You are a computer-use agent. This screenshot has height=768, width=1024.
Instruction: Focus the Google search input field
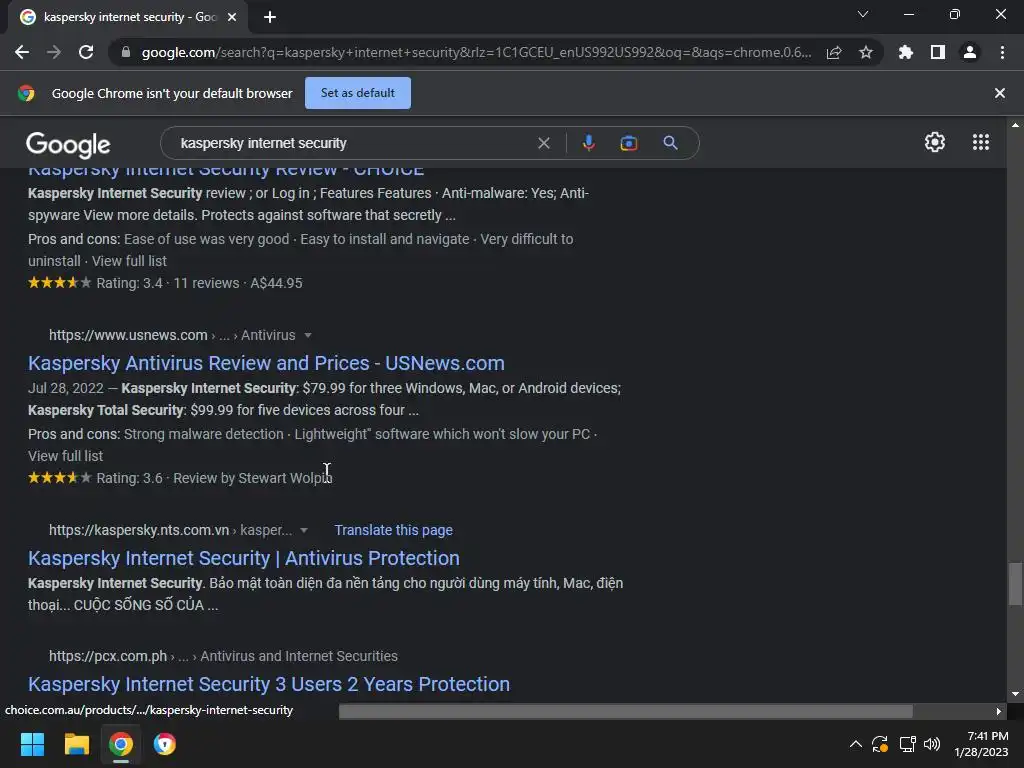[x=353, y=143]
